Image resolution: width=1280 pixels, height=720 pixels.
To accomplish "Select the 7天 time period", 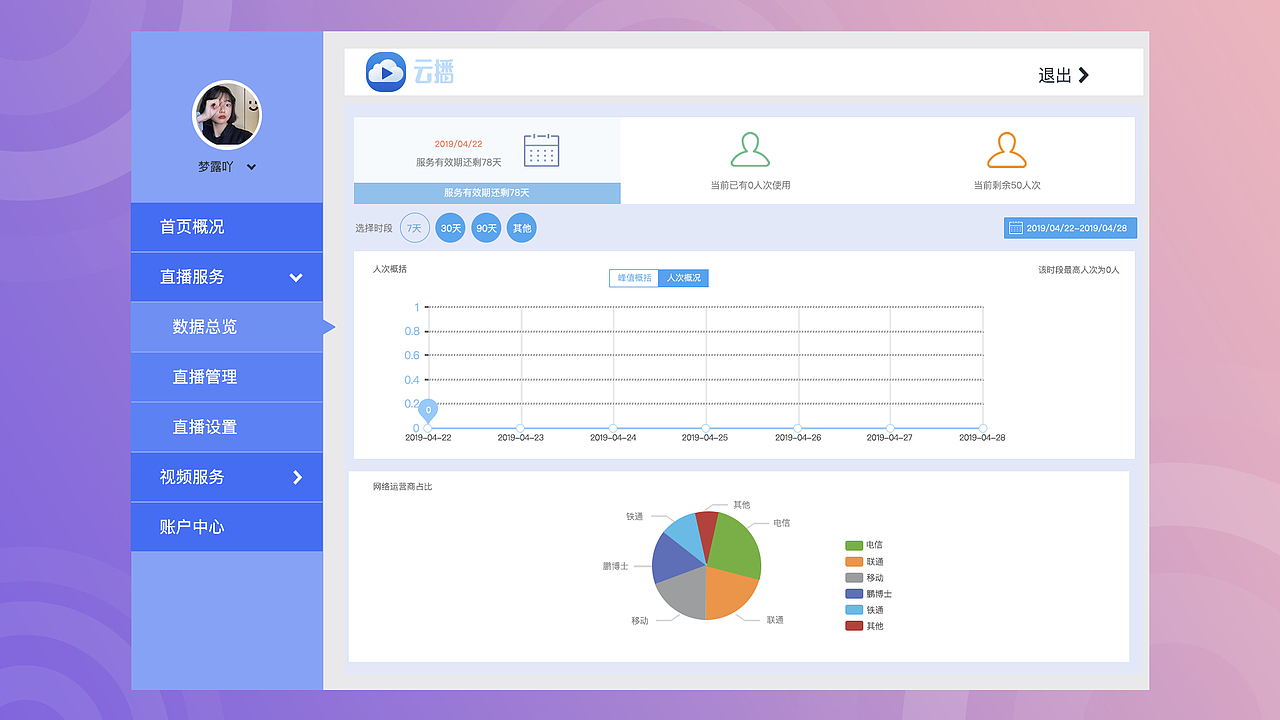I will point(415,228).
